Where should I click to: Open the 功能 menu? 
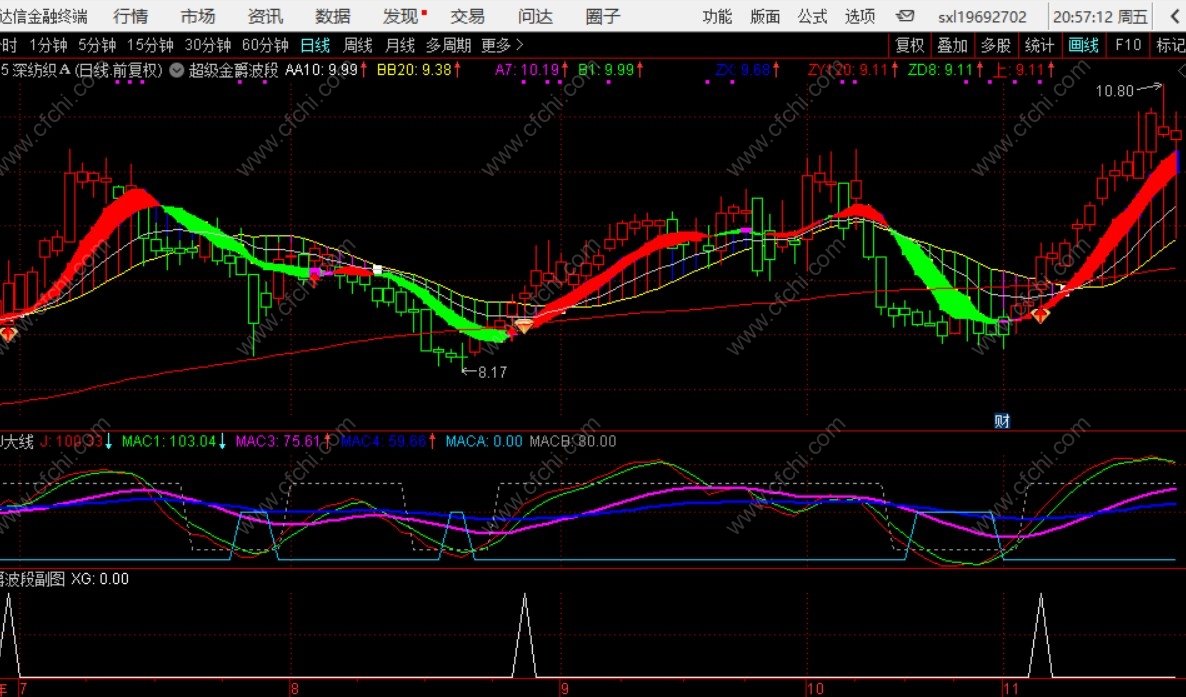[x=717, y=17]
